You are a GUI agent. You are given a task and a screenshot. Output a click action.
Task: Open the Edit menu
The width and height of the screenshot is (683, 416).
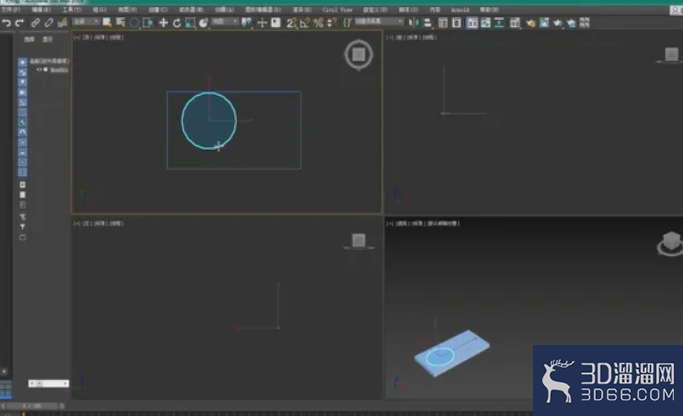41,10
